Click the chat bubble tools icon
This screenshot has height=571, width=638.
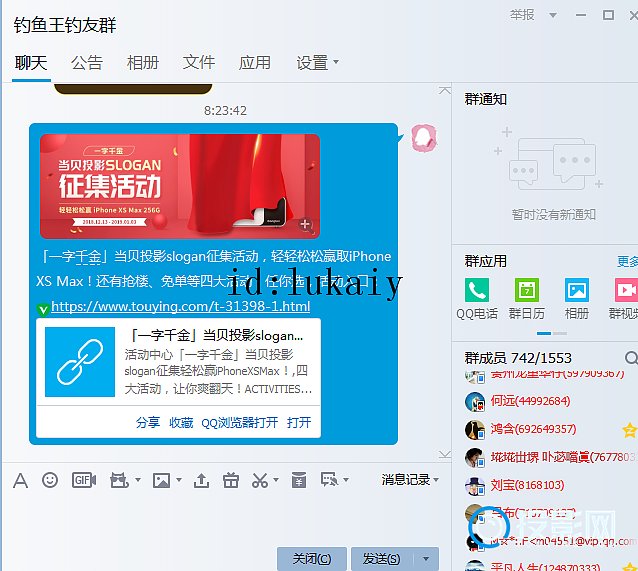point(329,480)
